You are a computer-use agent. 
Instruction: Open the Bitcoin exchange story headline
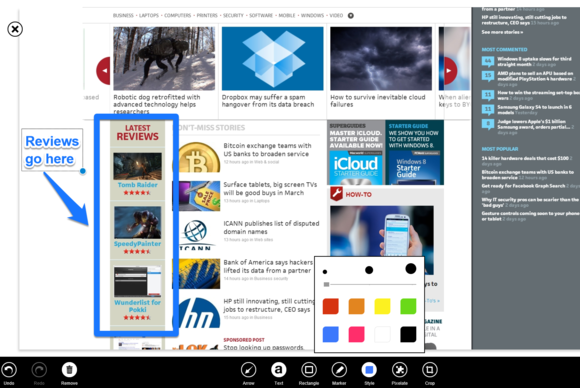tap(267, 150)
